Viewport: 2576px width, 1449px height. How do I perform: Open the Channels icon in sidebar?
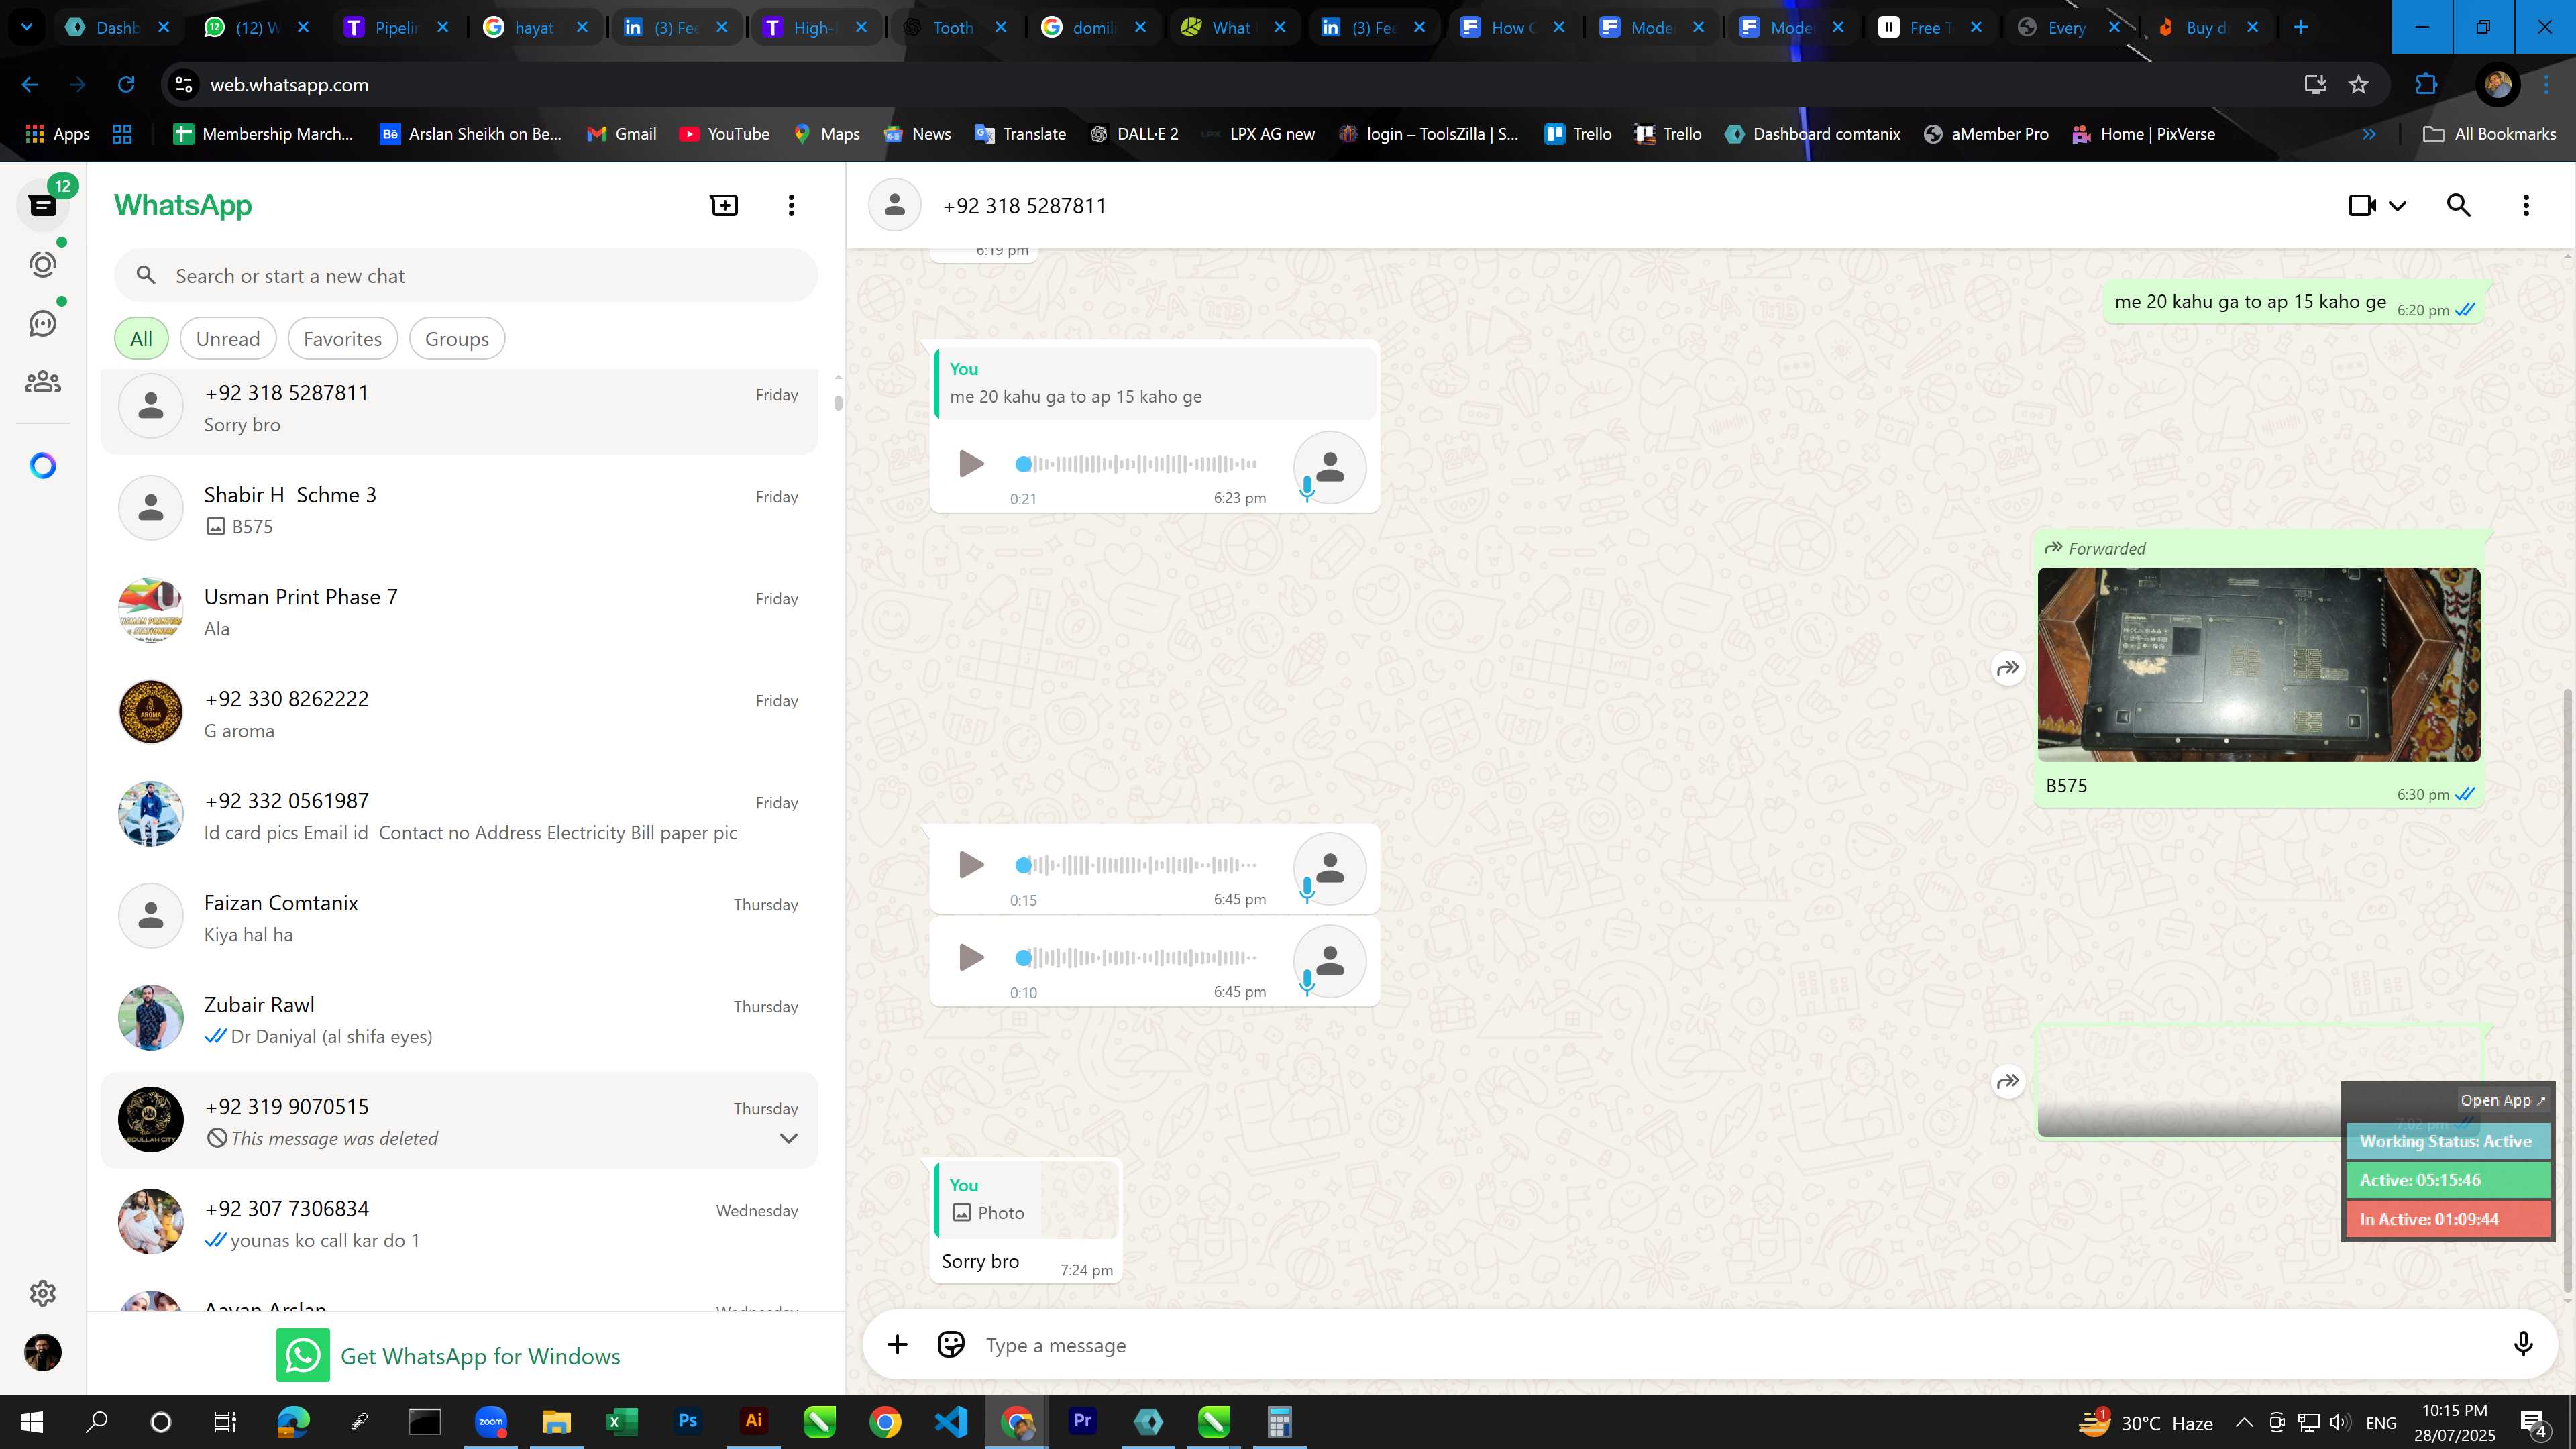43,323
